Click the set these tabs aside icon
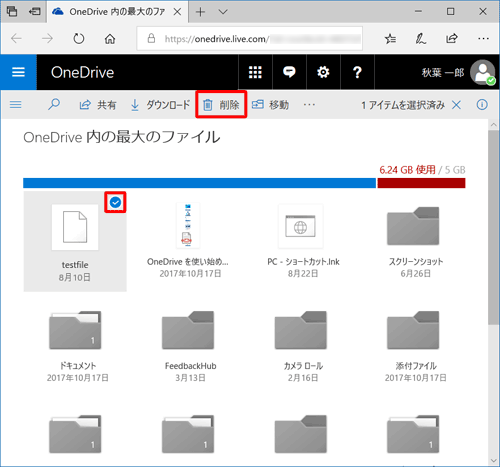The width and height of the screenshot is (500, 467). (x=35, y=12)
